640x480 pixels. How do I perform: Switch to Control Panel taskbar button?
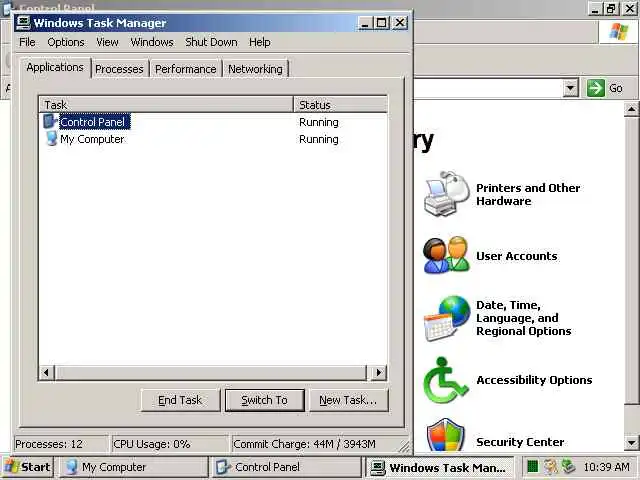287,467
